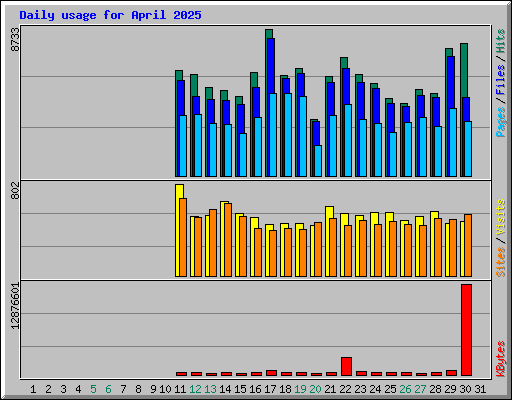Click the cyan Pages bar for day 20
This screenshot has width=512, height=400.
318,161
